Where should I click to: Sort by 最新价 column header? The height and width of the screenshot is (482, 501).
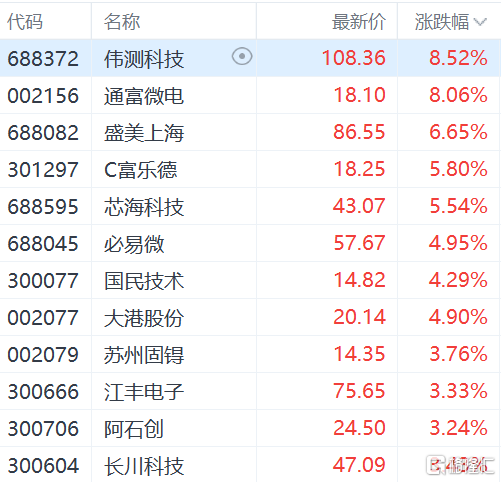pyautogui.click(x=359, y=22)
